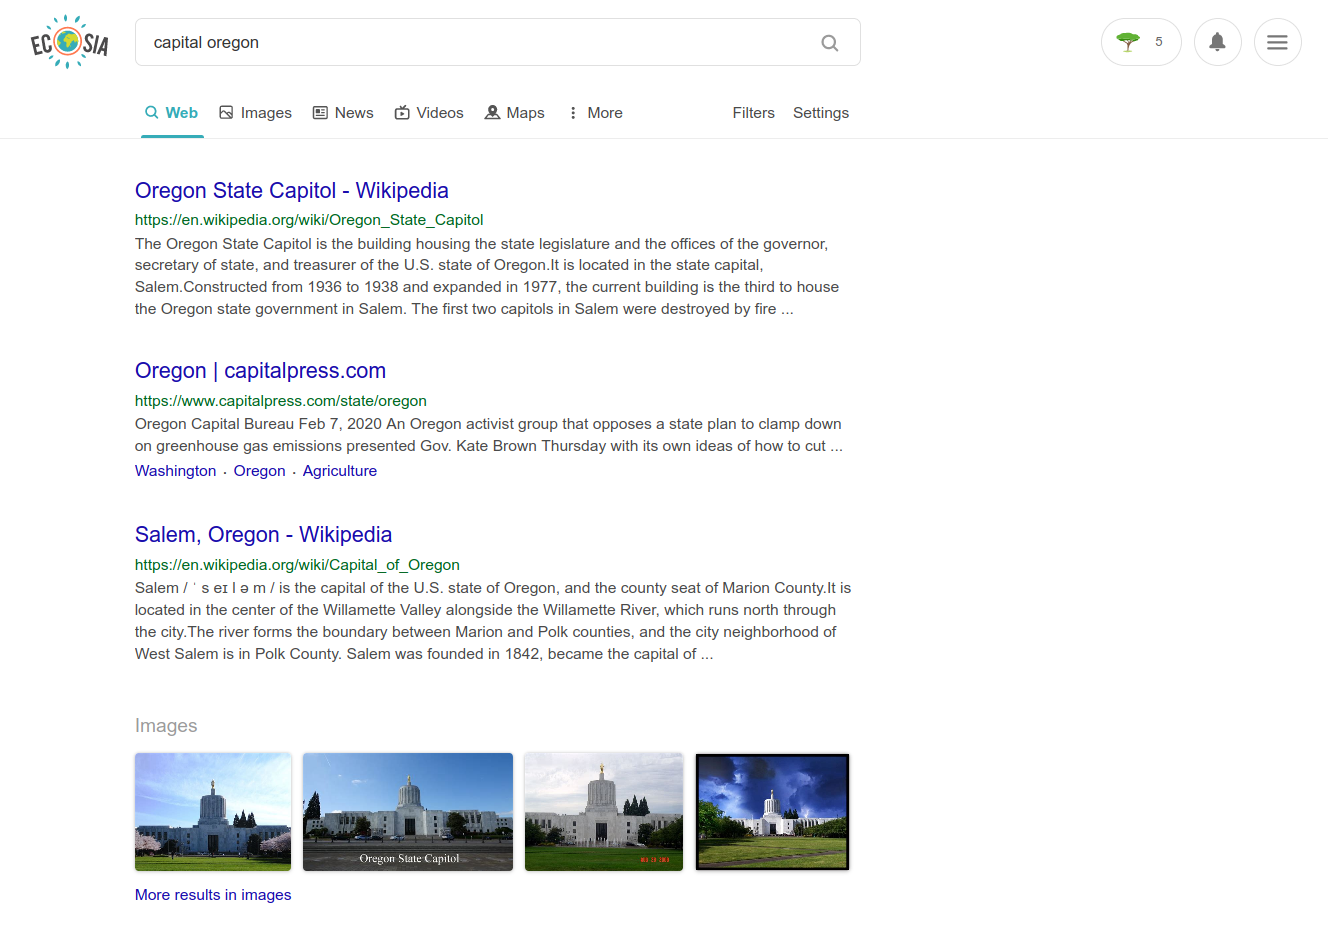Open black-bordered capitol image with stormy sky
Viewport: 1328px width, 933px height.
click(x=772, y=812)
